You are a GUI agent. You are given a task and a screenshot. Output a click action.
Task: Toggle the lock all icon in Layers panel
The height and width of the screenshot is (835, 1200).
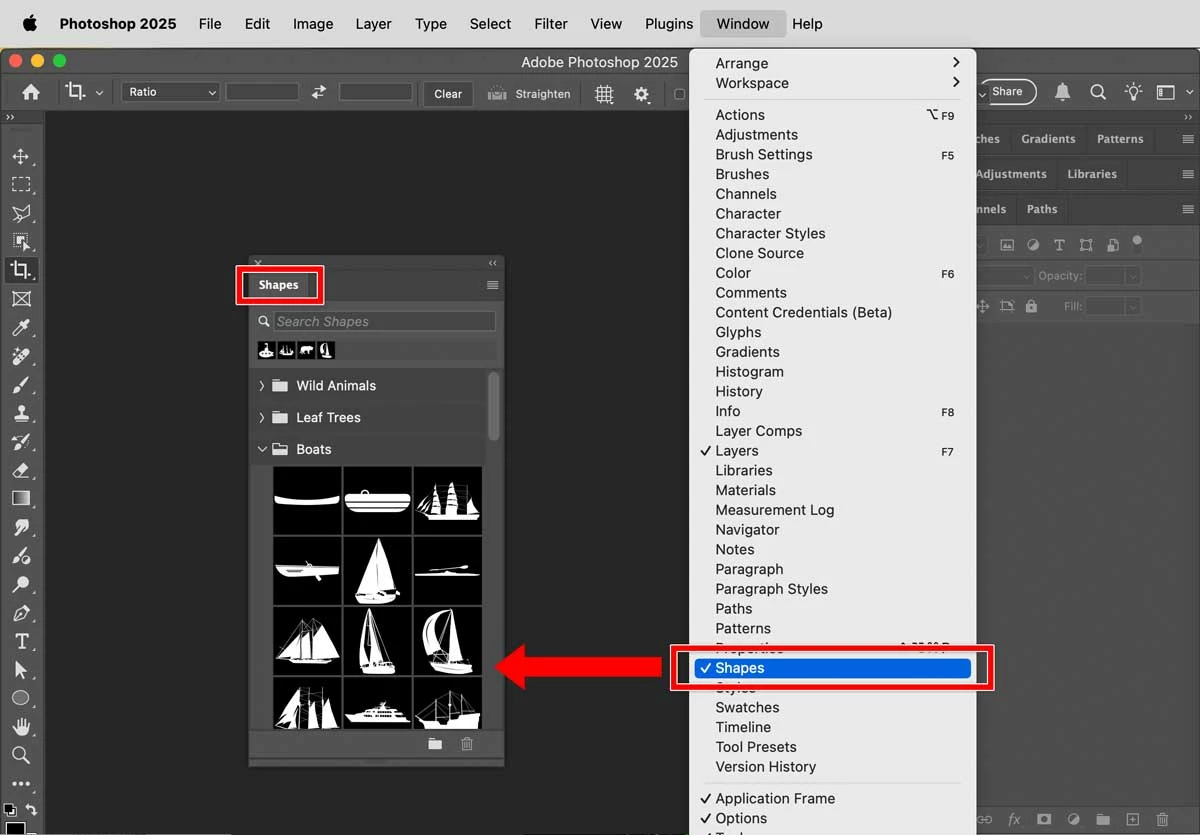coord(1031,306)
